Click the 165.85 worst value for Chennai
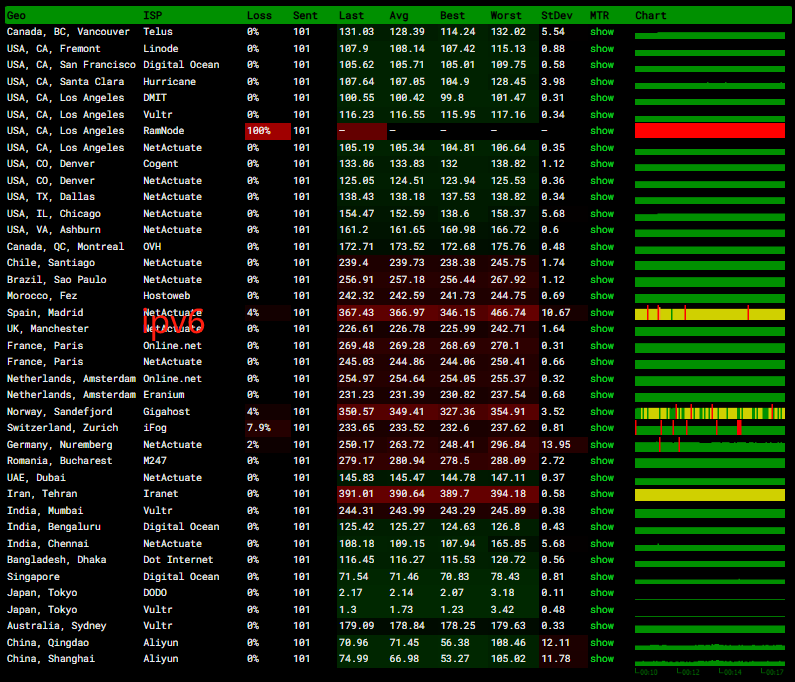The height and width of the screenshot is (682, 795). click(508, 544)
